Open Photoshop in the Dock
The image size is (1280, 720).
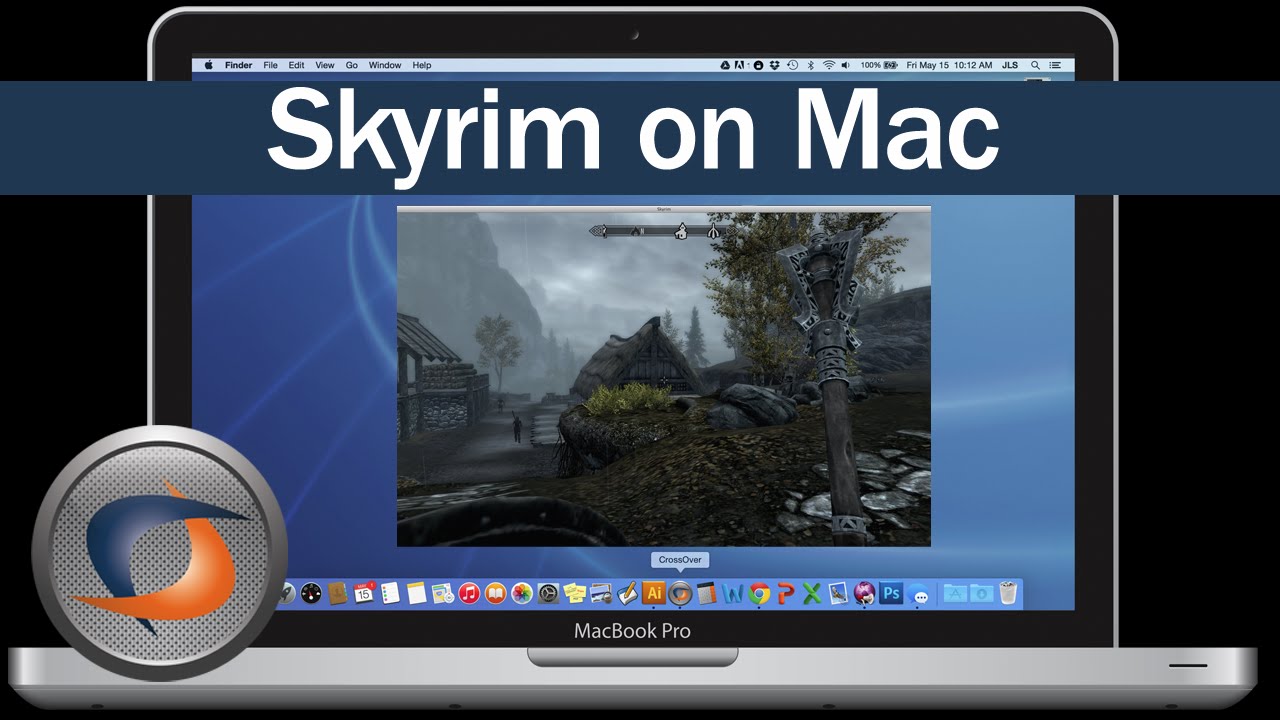(891, 594)
